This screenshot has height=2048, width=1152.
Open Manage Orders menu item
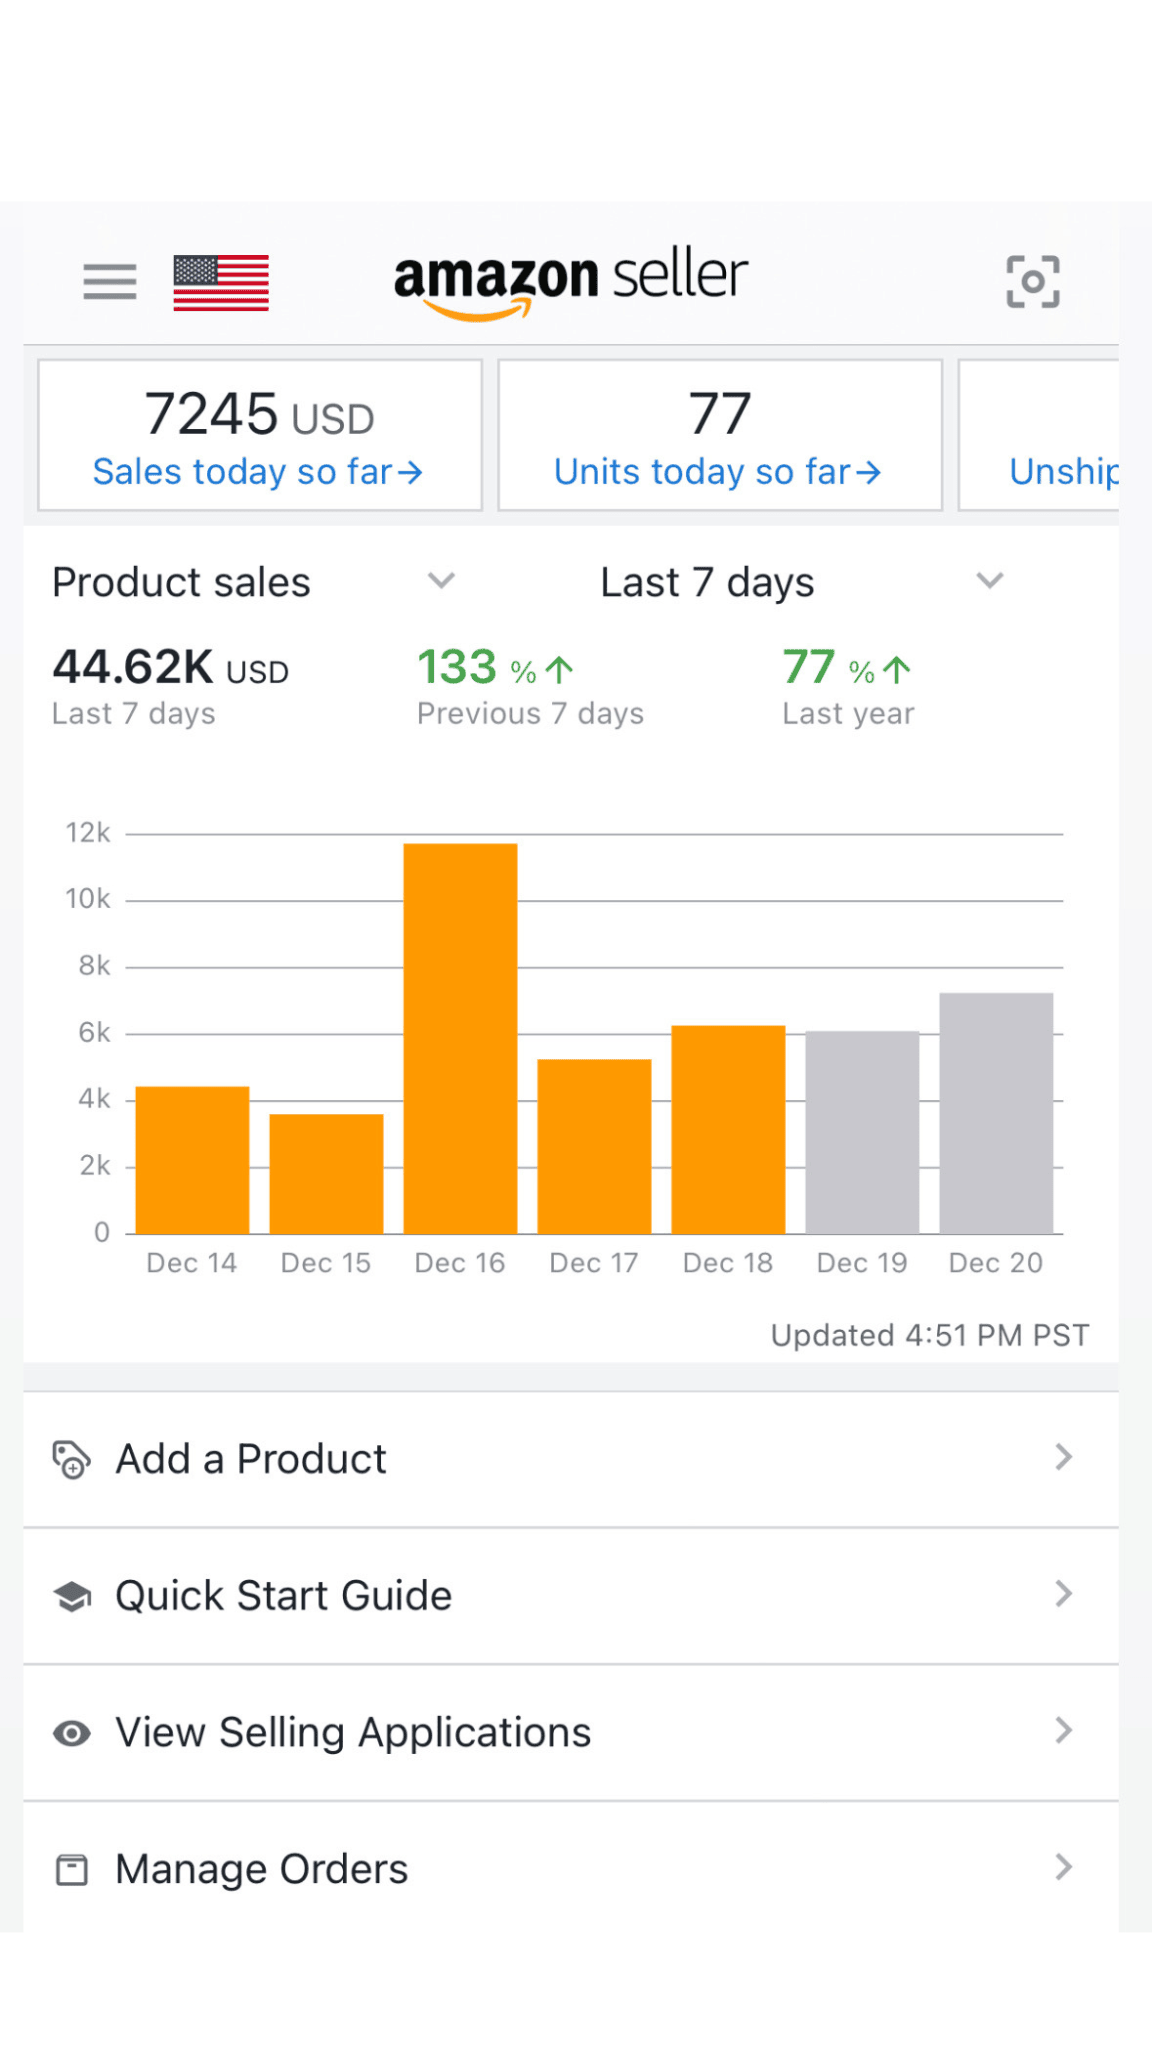262,1869
